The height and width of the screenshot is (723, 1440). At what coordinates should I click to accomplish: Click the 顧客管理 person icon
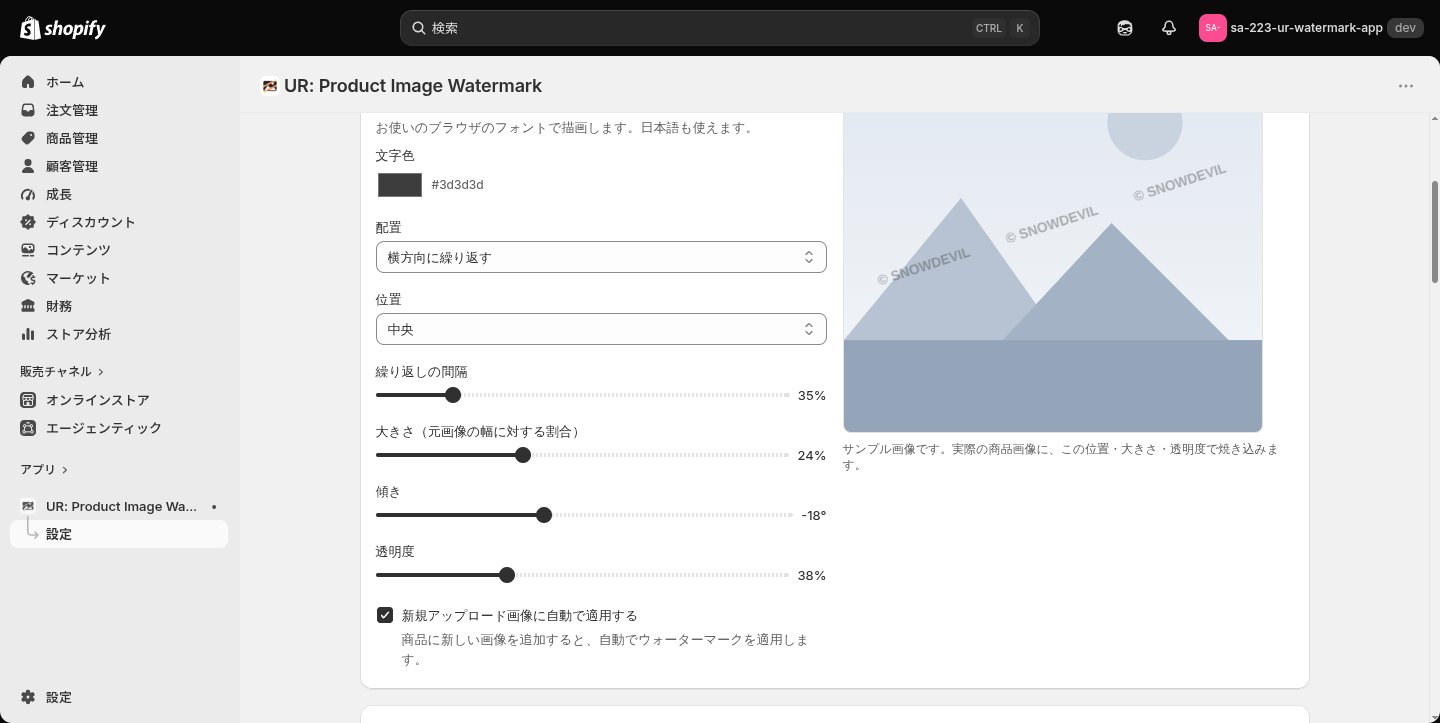click(x=28, y=166)
